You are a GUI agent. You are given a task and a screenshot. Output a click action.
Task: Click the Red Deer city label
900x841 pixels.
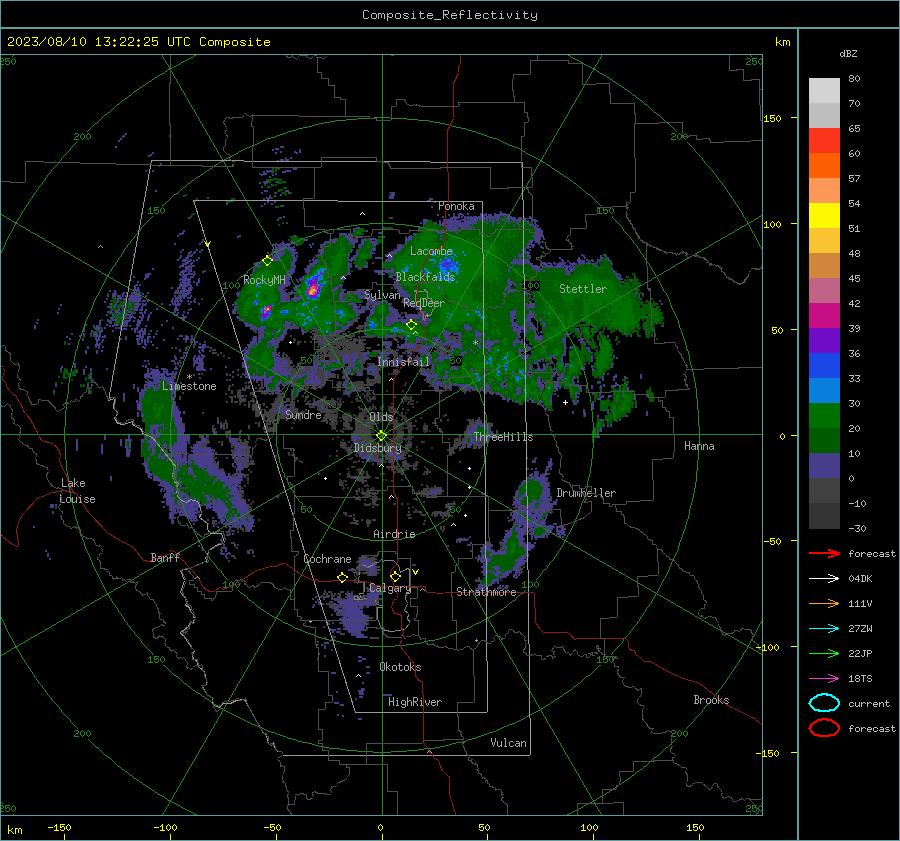(x=424, y=303)
